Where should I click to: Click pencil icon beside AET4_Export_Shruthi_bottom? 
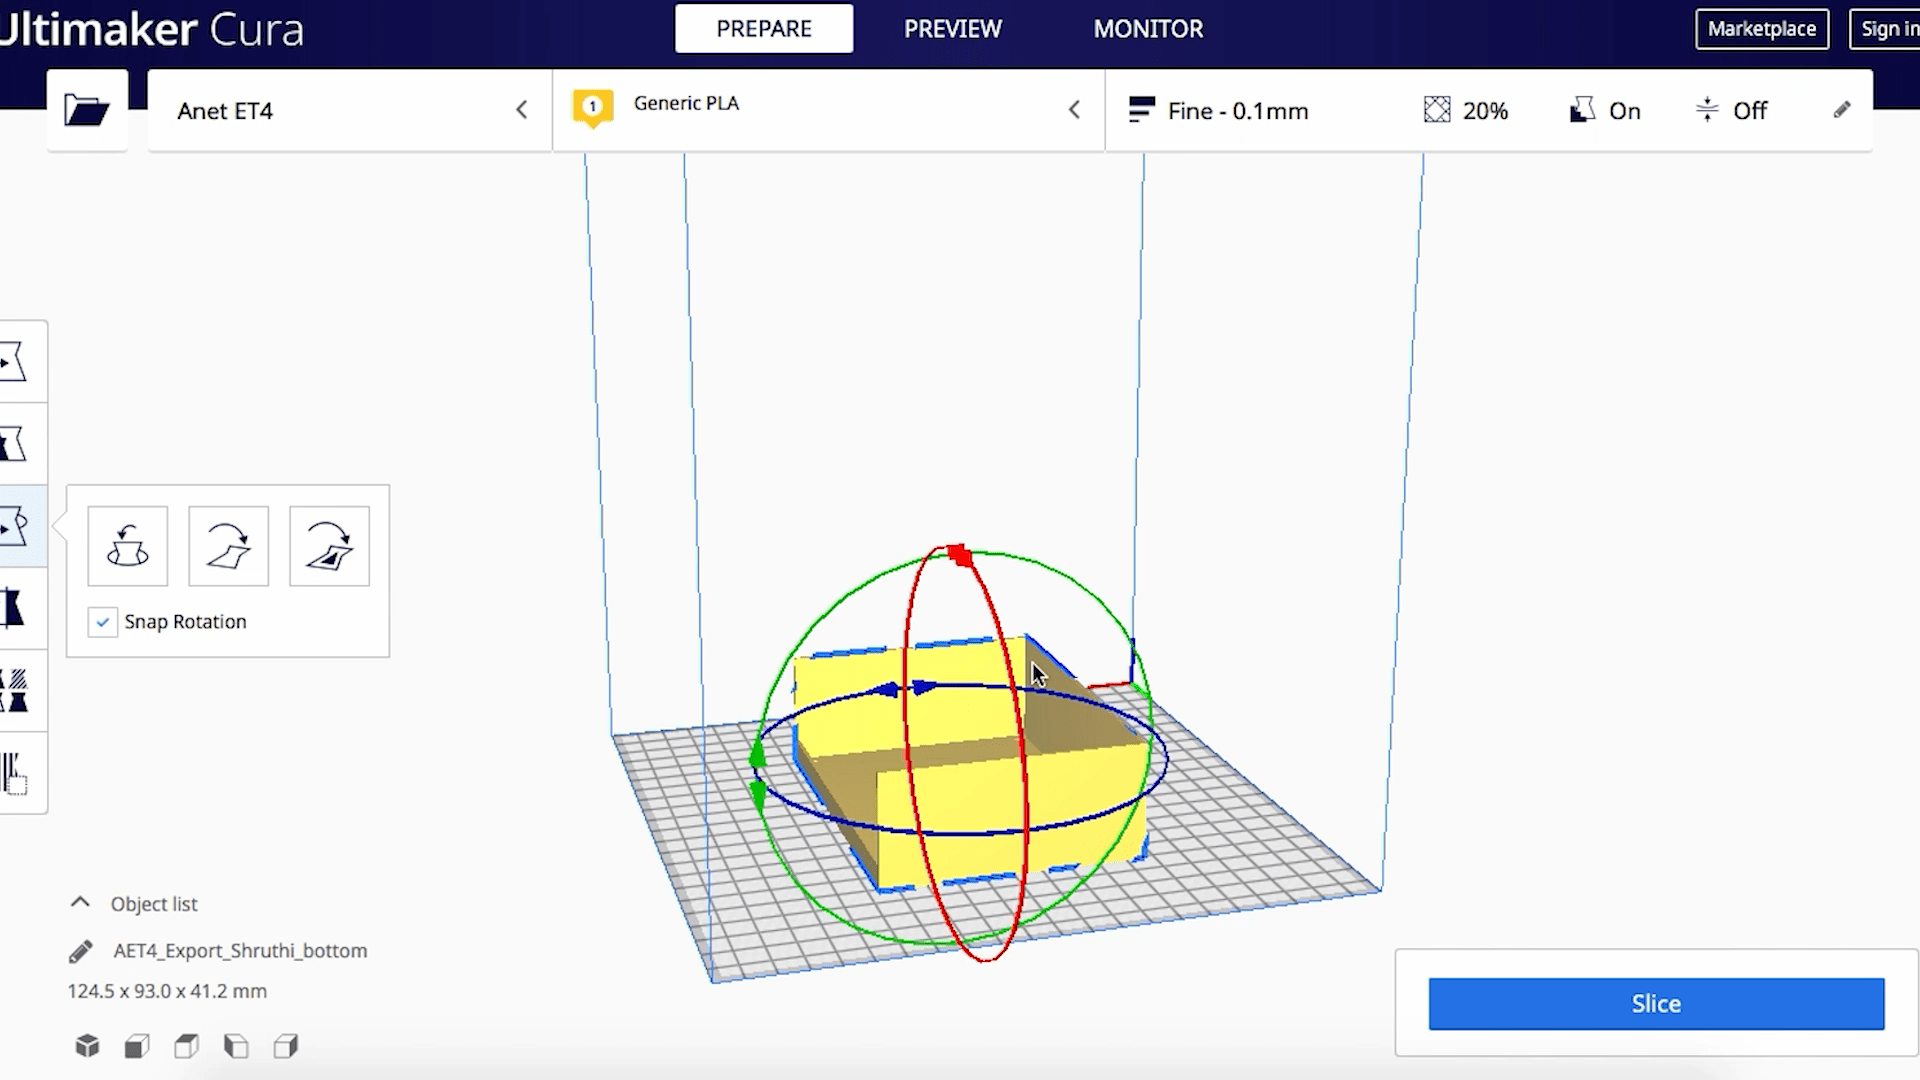tap(80, 951)
